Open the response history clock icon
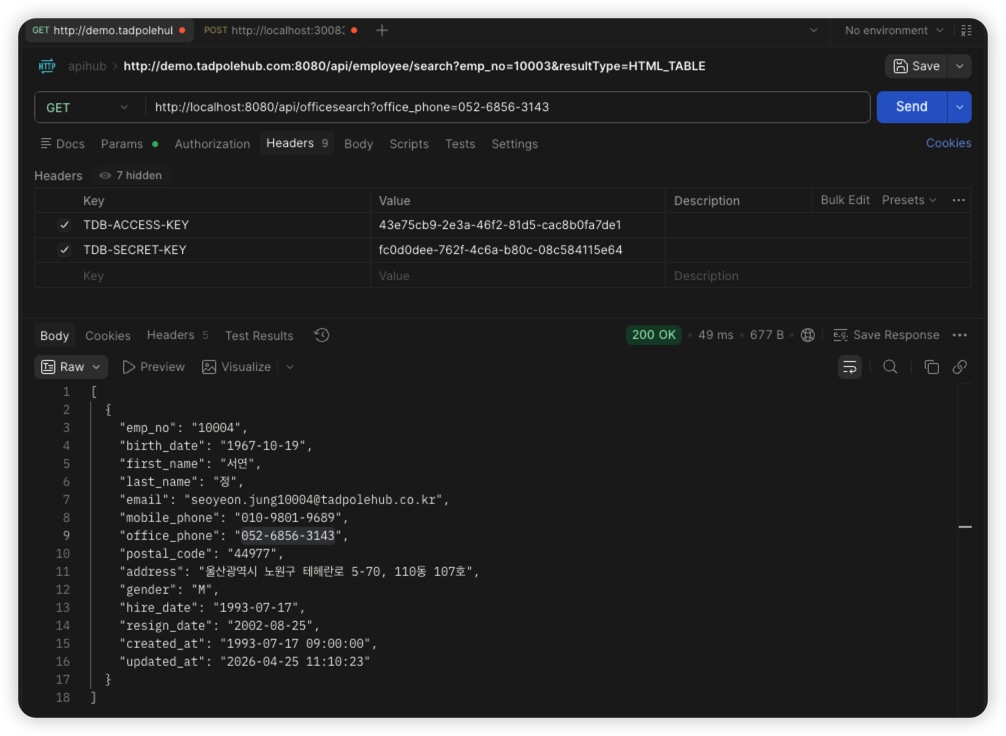1006x736 pixels. (321, 335)
